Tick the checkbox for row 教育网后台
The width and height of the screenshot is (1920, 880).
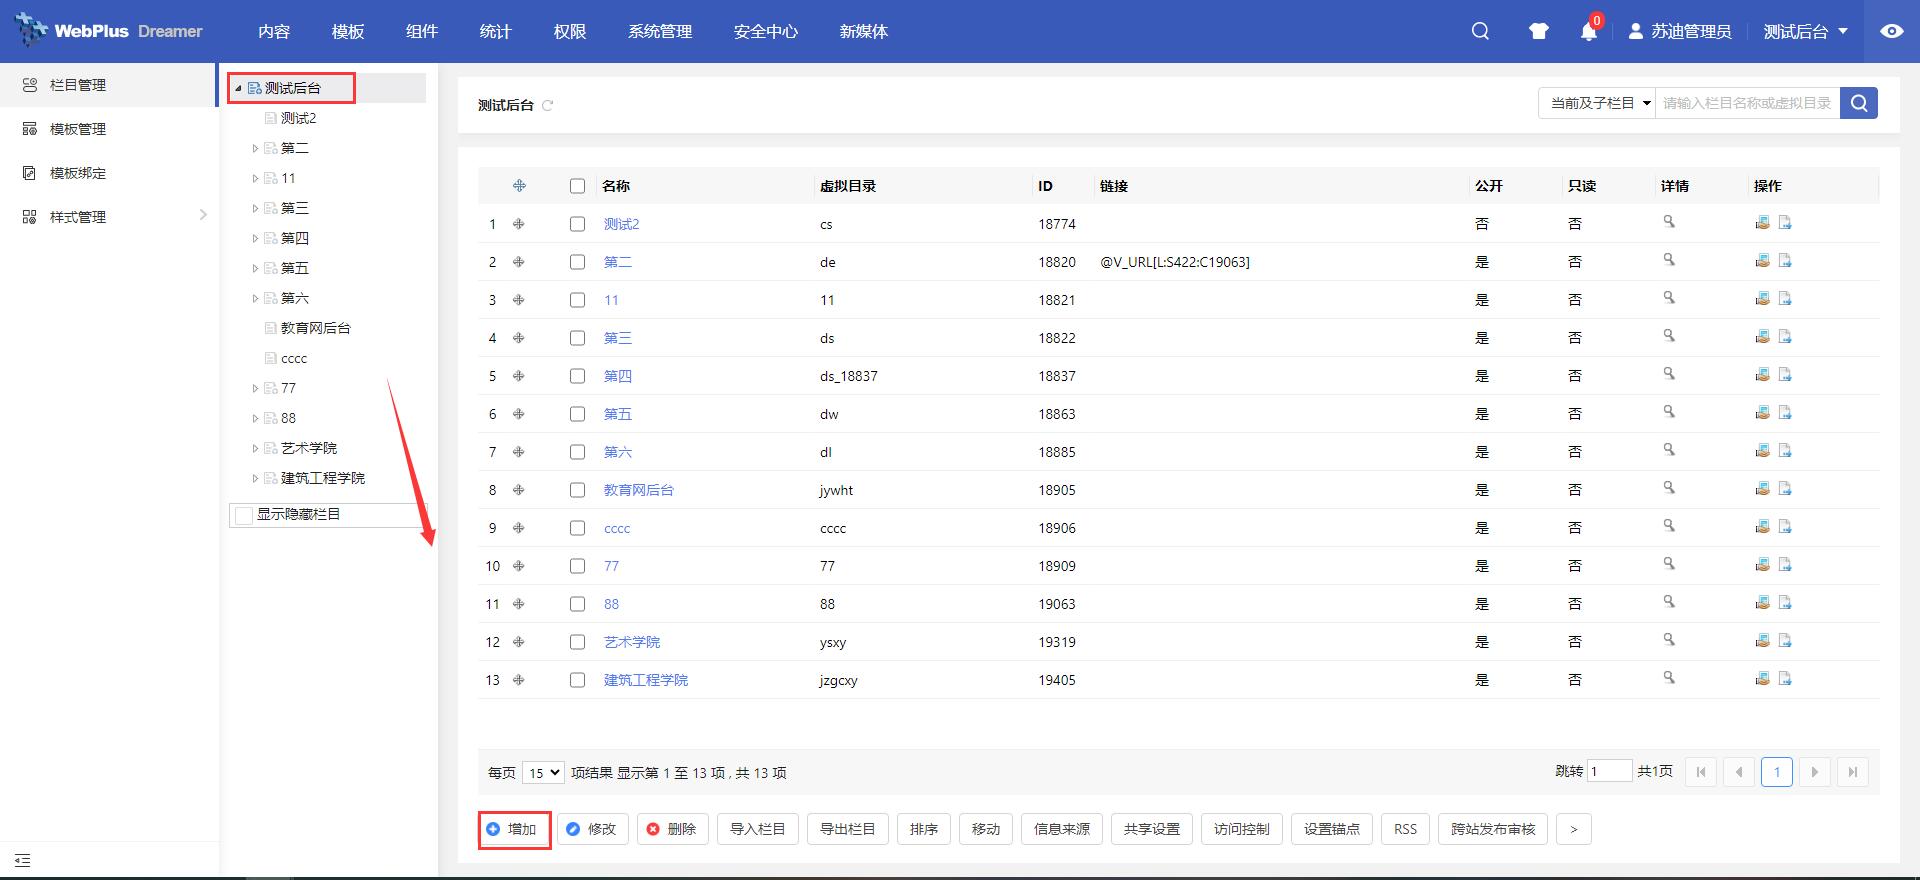(x=577, y=490)
